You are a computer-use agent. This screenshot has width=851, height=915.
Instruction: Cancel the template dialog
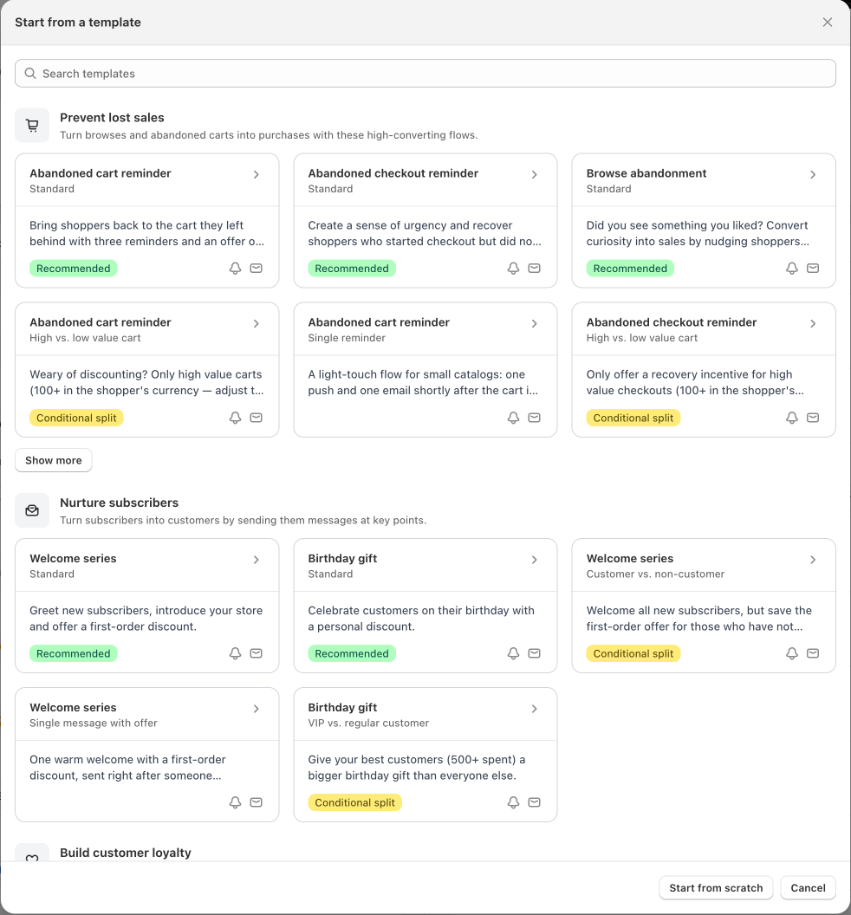click(x=808, y=888)
